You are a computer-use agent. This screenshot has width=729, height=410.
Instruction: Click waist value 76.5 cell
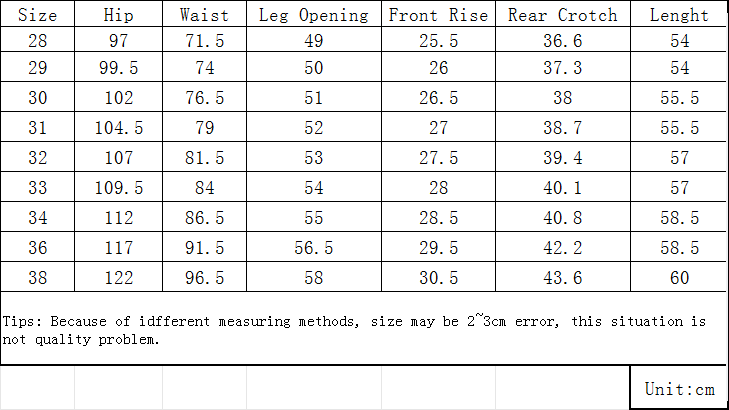205,97
